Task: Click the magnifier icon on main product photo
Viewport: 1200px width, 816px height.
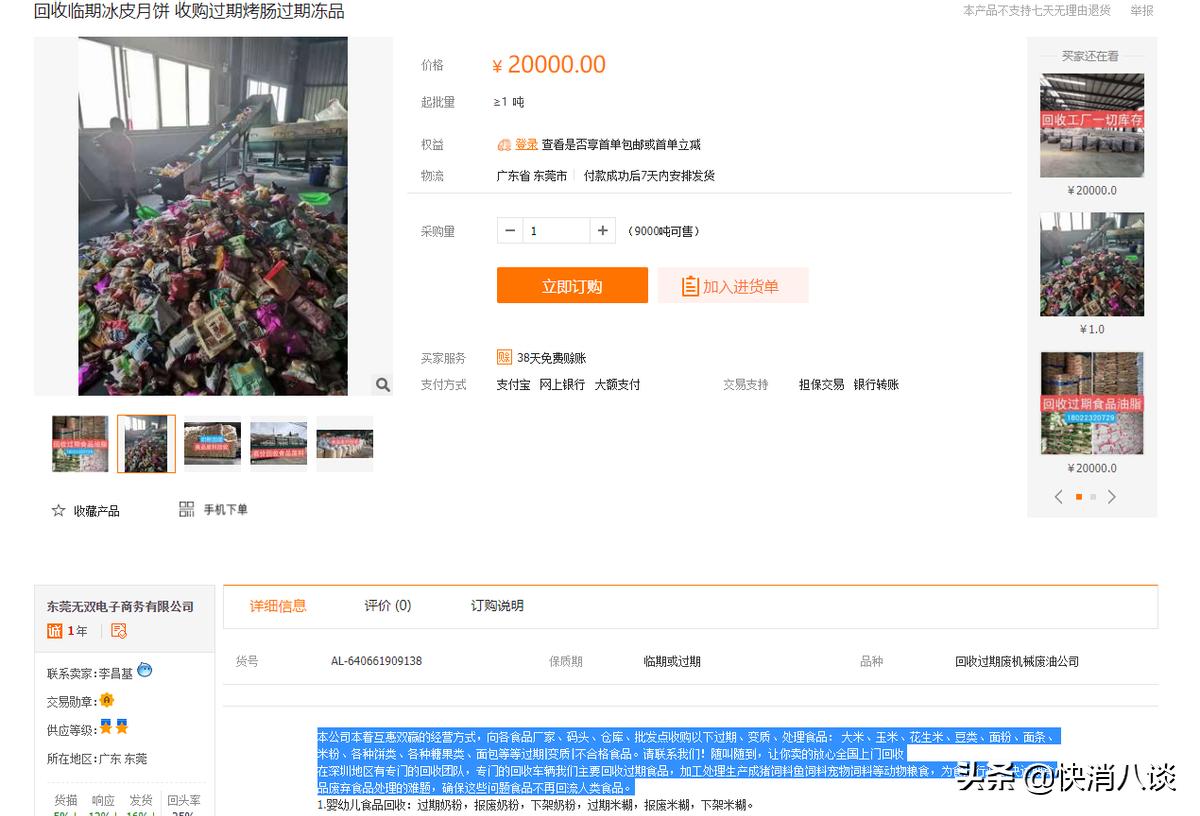Action: 382,385
